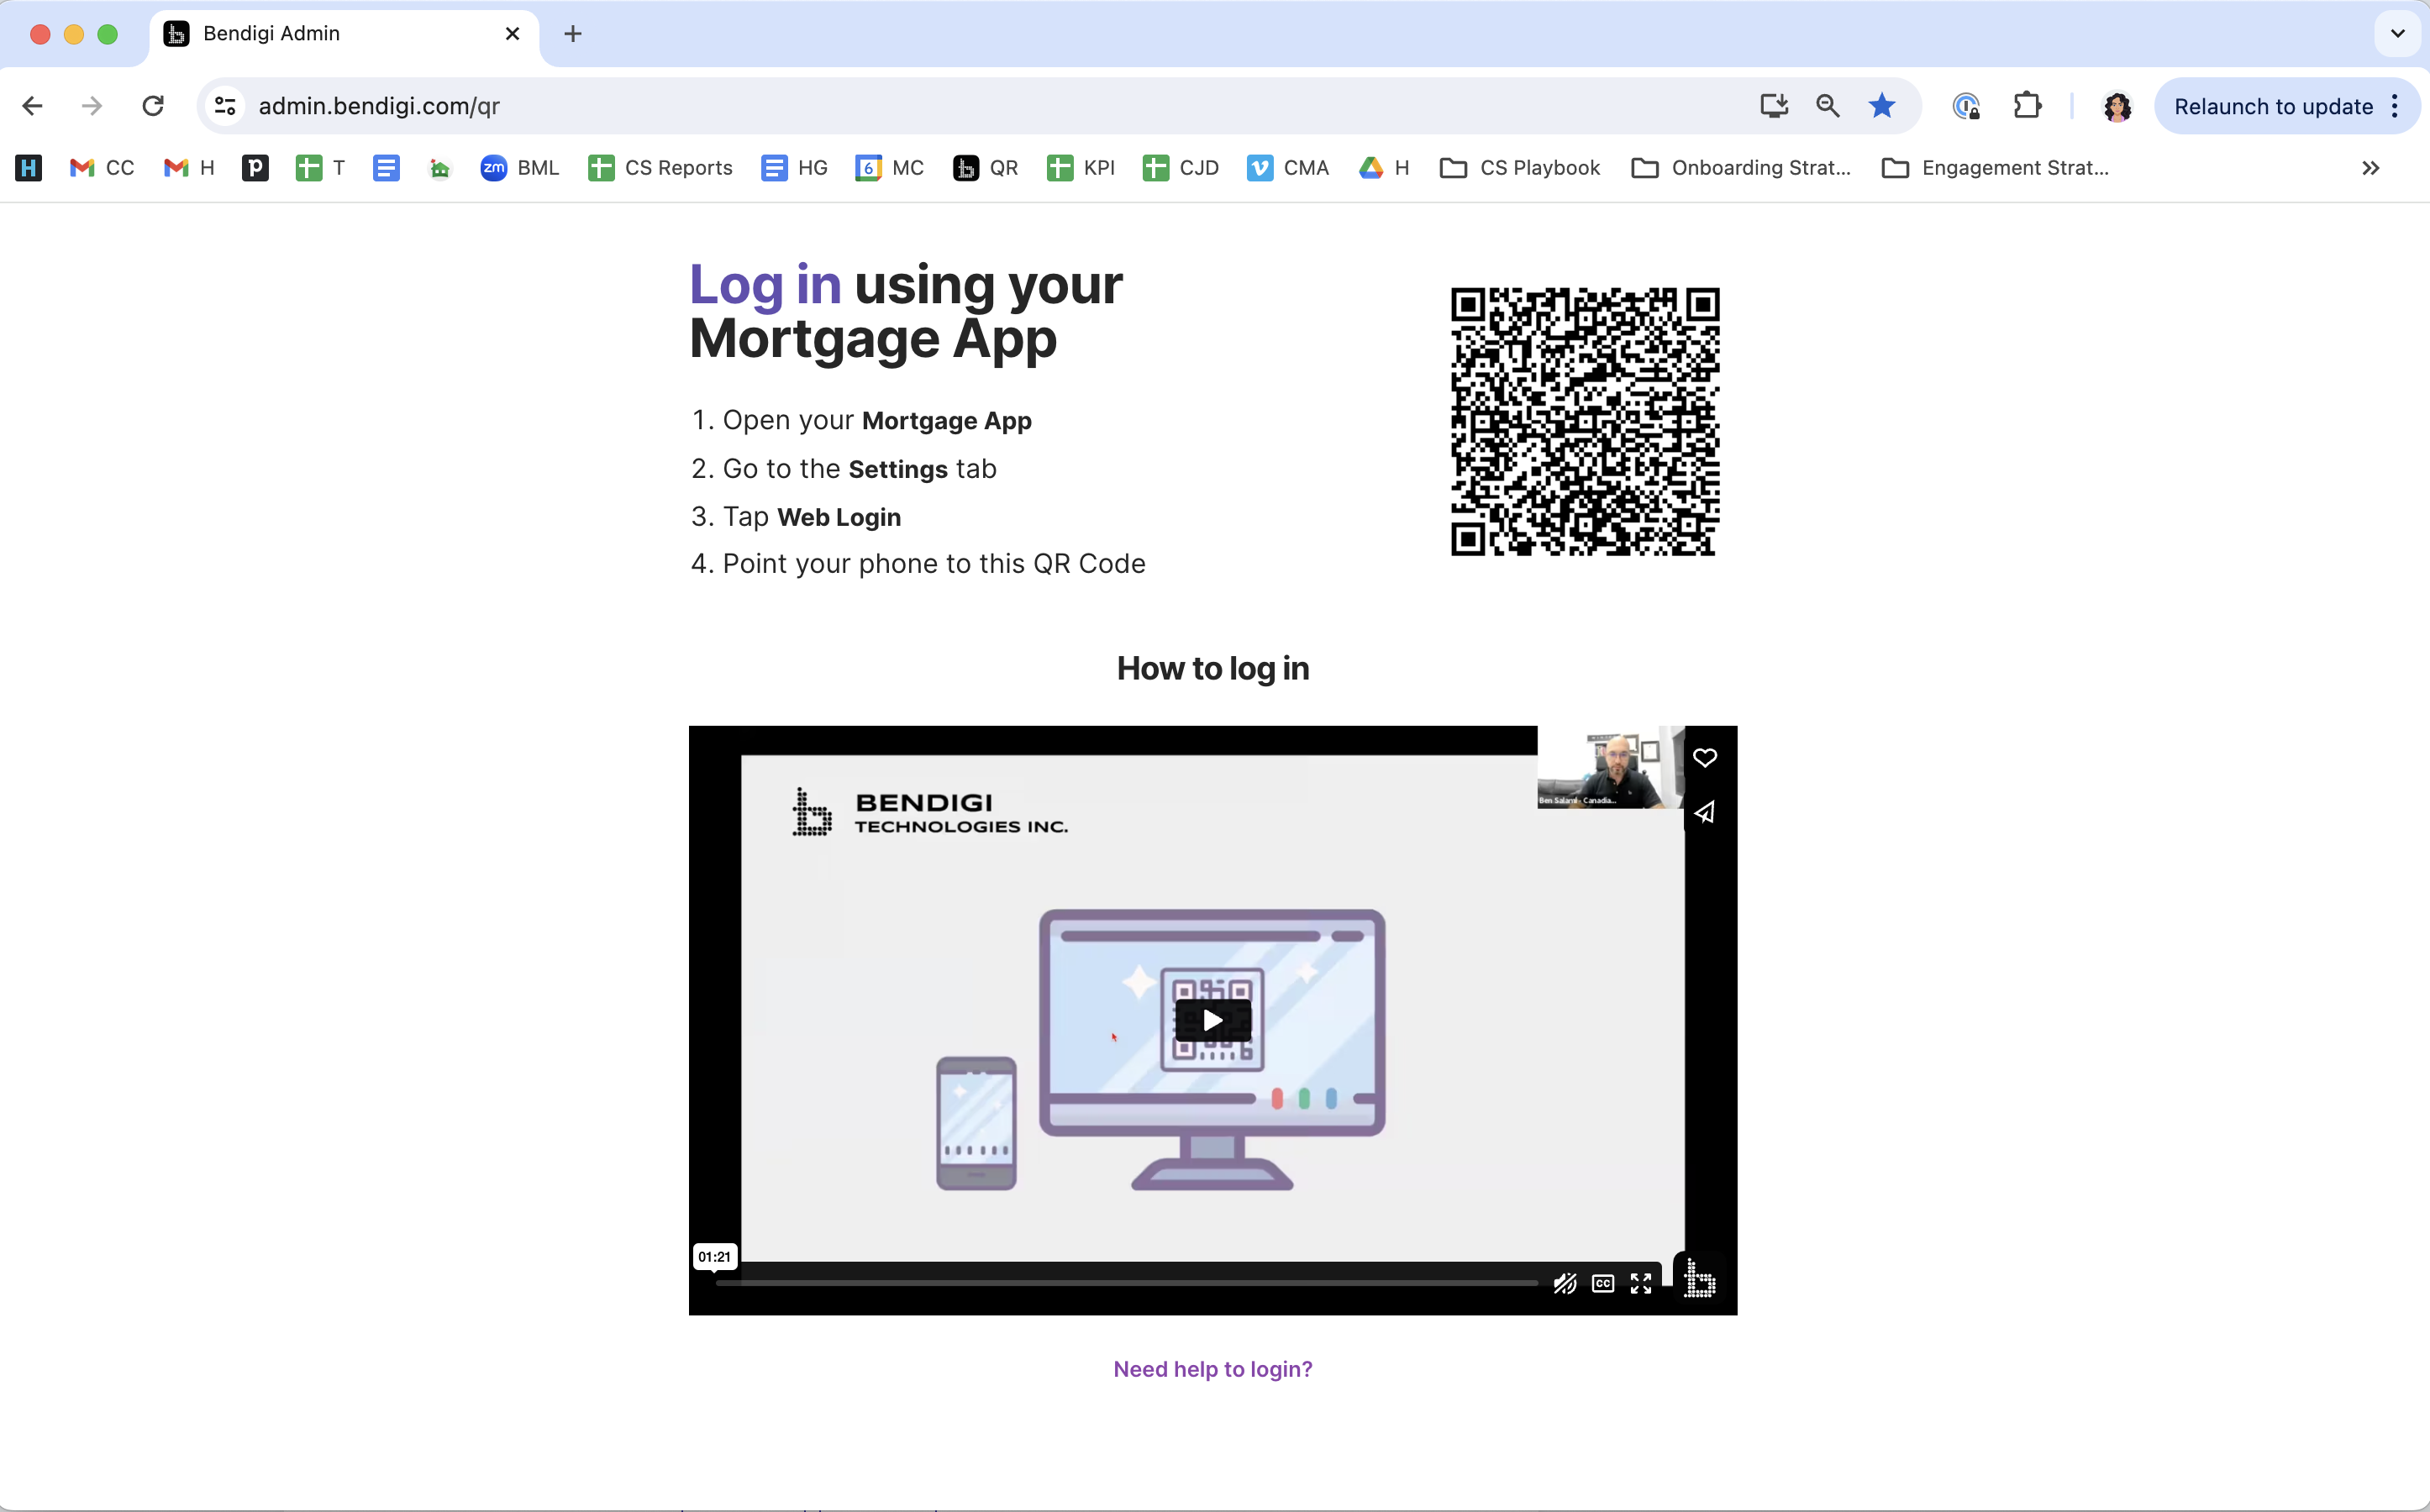
Task: Close the Bendigi Admin tab
Action: (x=512, y=34)
